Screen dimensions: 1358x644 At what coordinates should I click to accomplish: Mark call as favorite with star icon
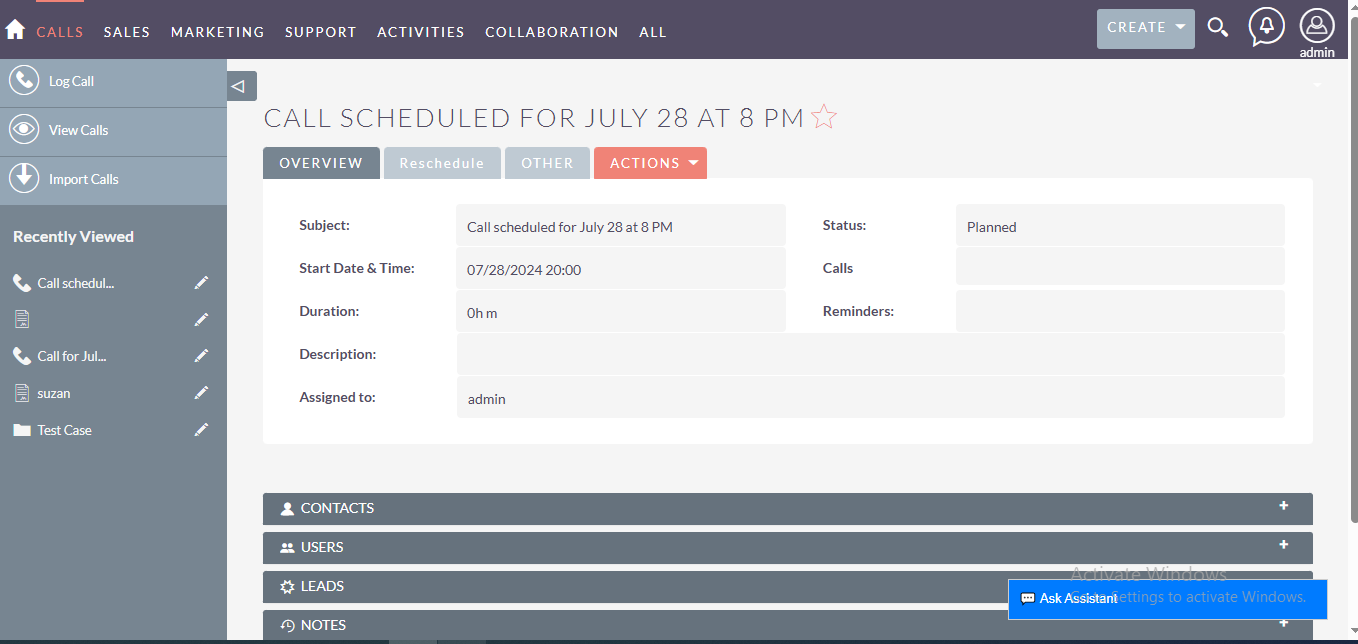point(824,118)
